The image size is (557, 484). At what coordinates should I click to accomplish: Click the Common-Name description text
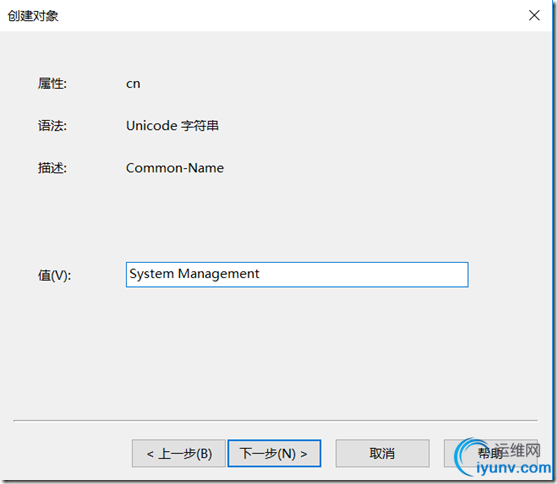point(175,168)
